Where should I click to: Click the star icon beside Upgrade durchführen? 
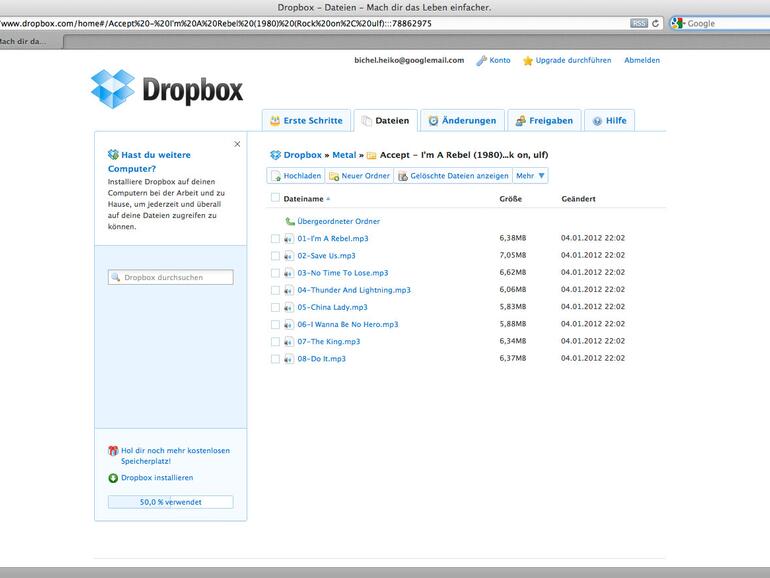[528, 60]
